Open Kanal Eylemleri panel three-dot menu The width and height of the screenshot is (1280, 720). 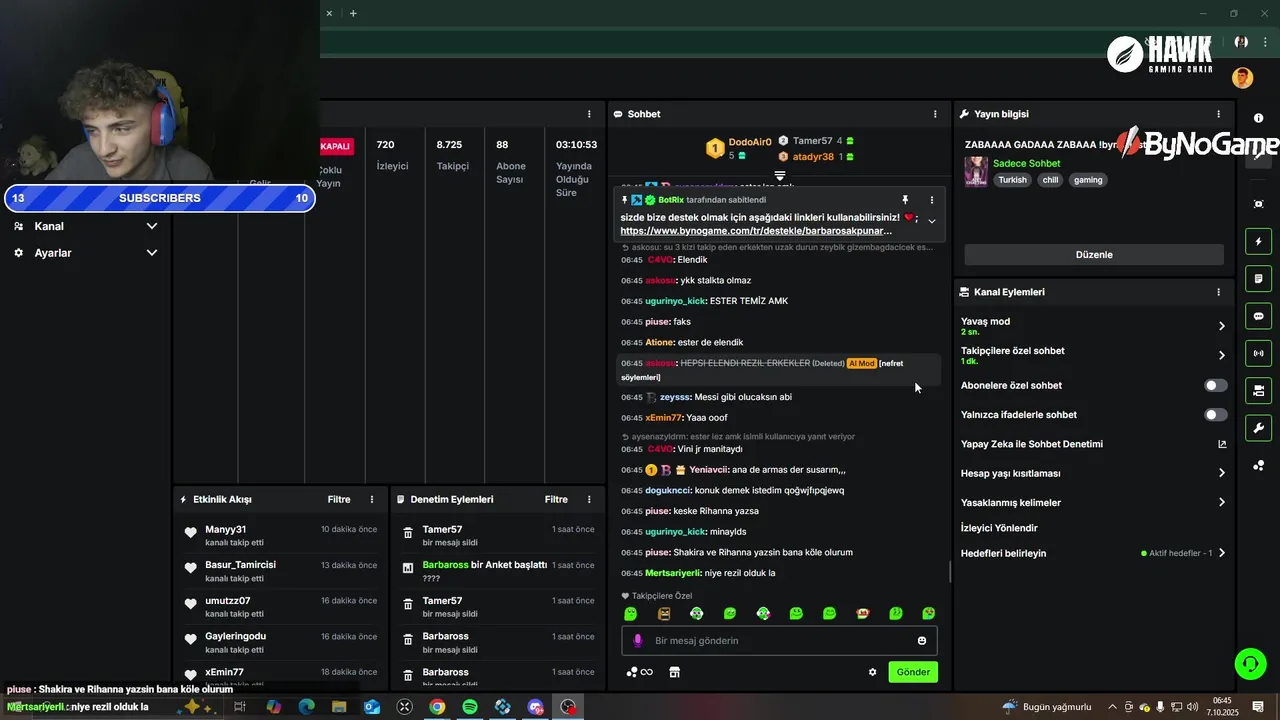point(1218,292)
